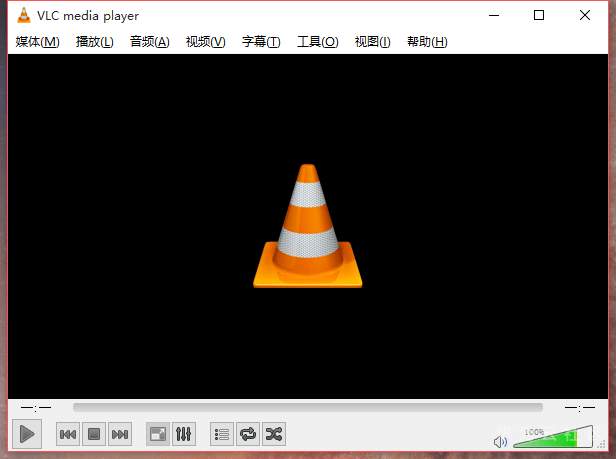Open the 字幕(T) menu
This screenshot has width=616, height=459.
[x=261, y=42]
